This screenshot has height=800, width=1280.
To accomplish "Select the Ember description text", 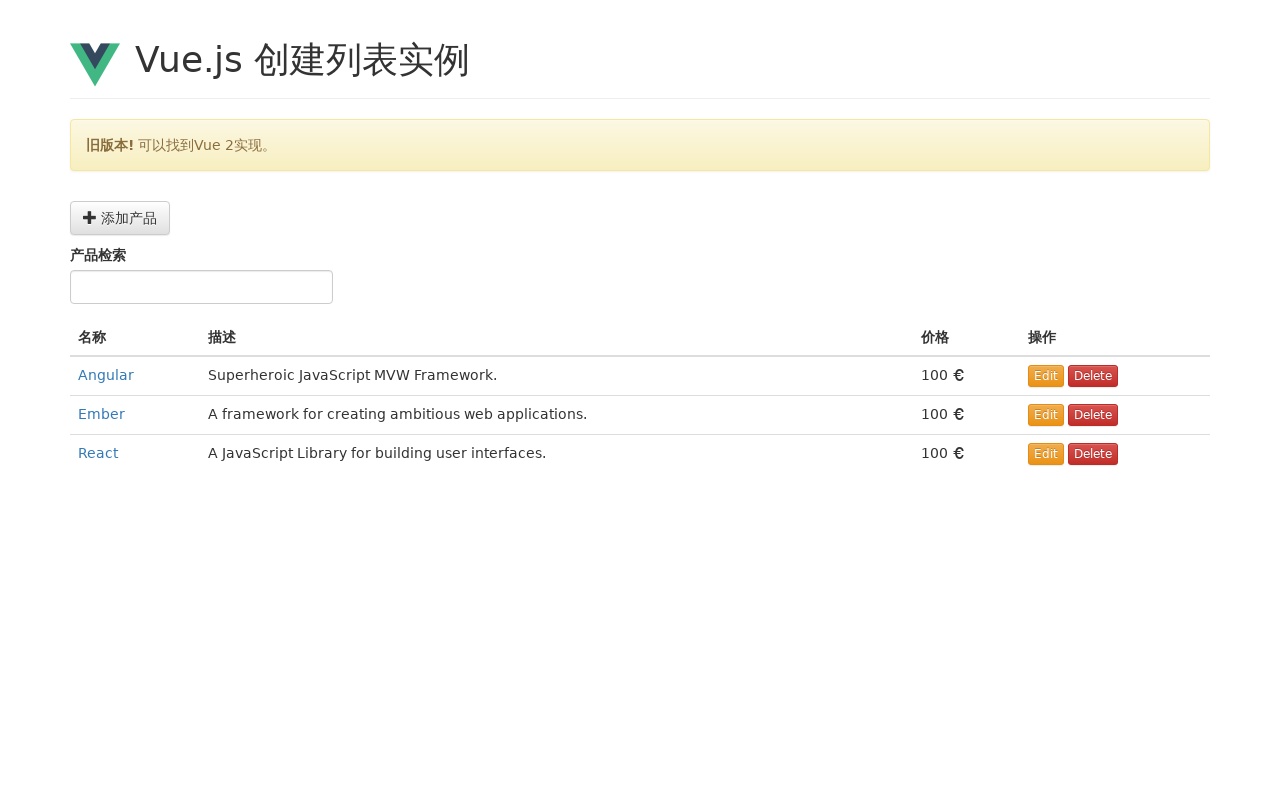I will [397, 414].
